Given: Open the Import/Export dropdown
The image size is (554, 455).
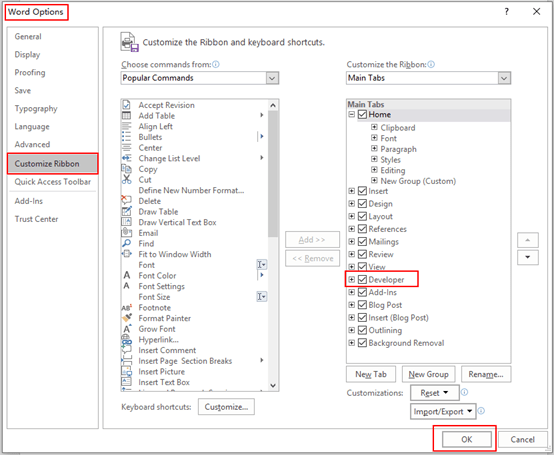Looking at the screenshot, I should pos(443,412).
